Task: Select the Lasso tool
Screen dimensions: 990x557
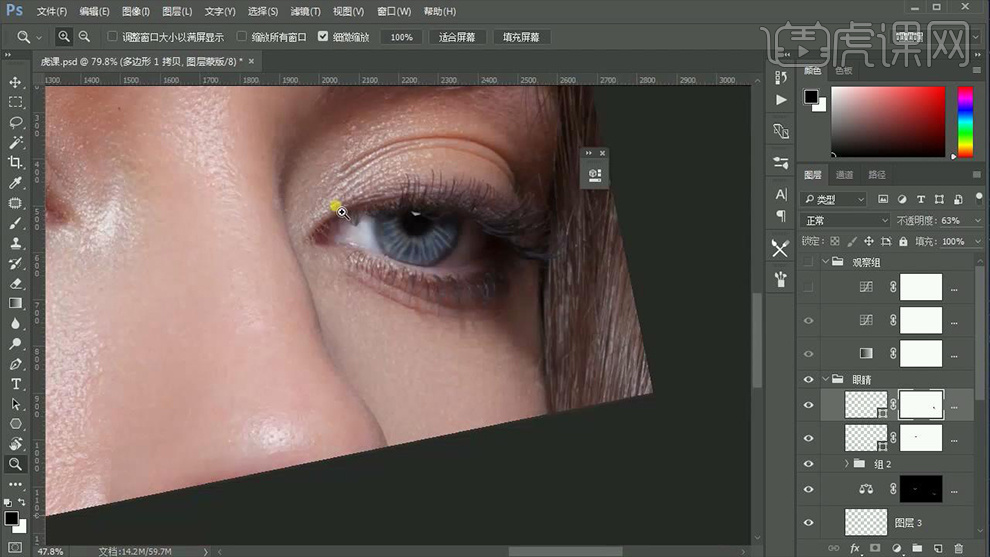Action: click(x=15, y=122)
